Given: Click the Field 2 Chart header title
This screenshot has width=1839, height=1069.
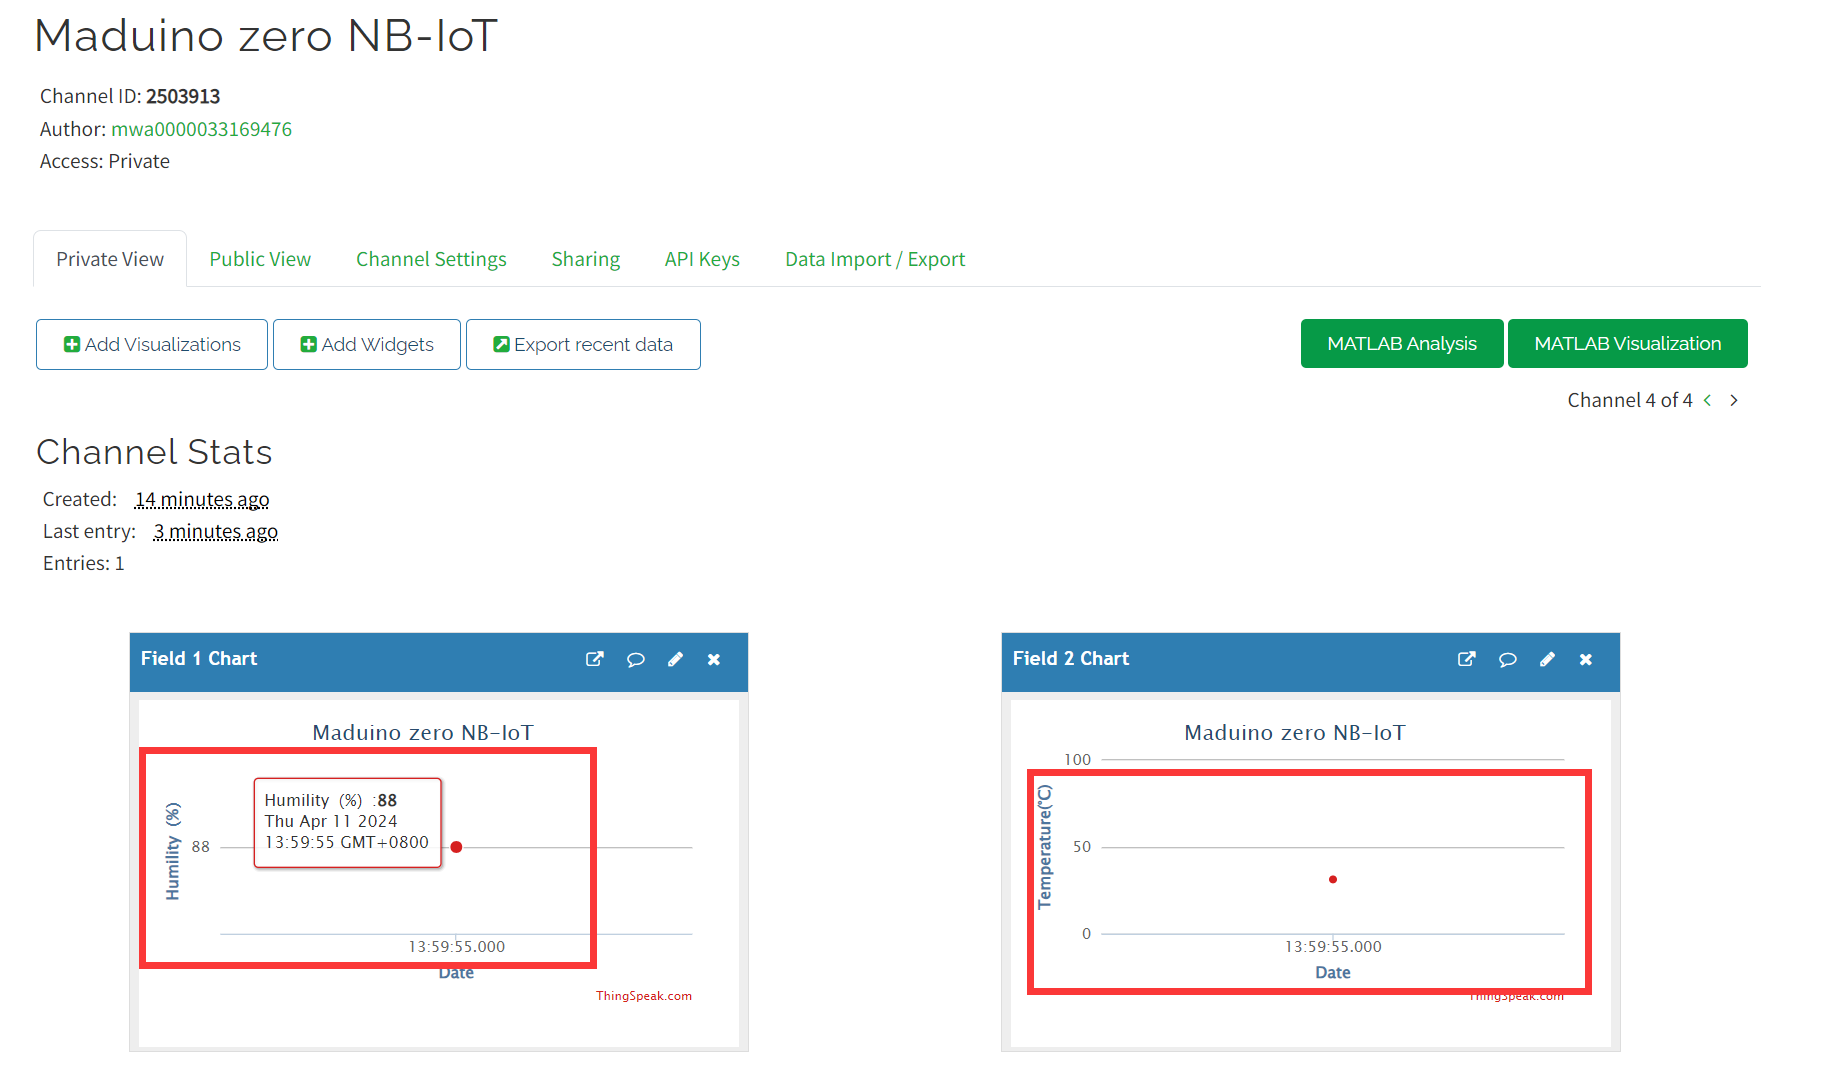Looking at the screenshot, I should [1071, 658].
